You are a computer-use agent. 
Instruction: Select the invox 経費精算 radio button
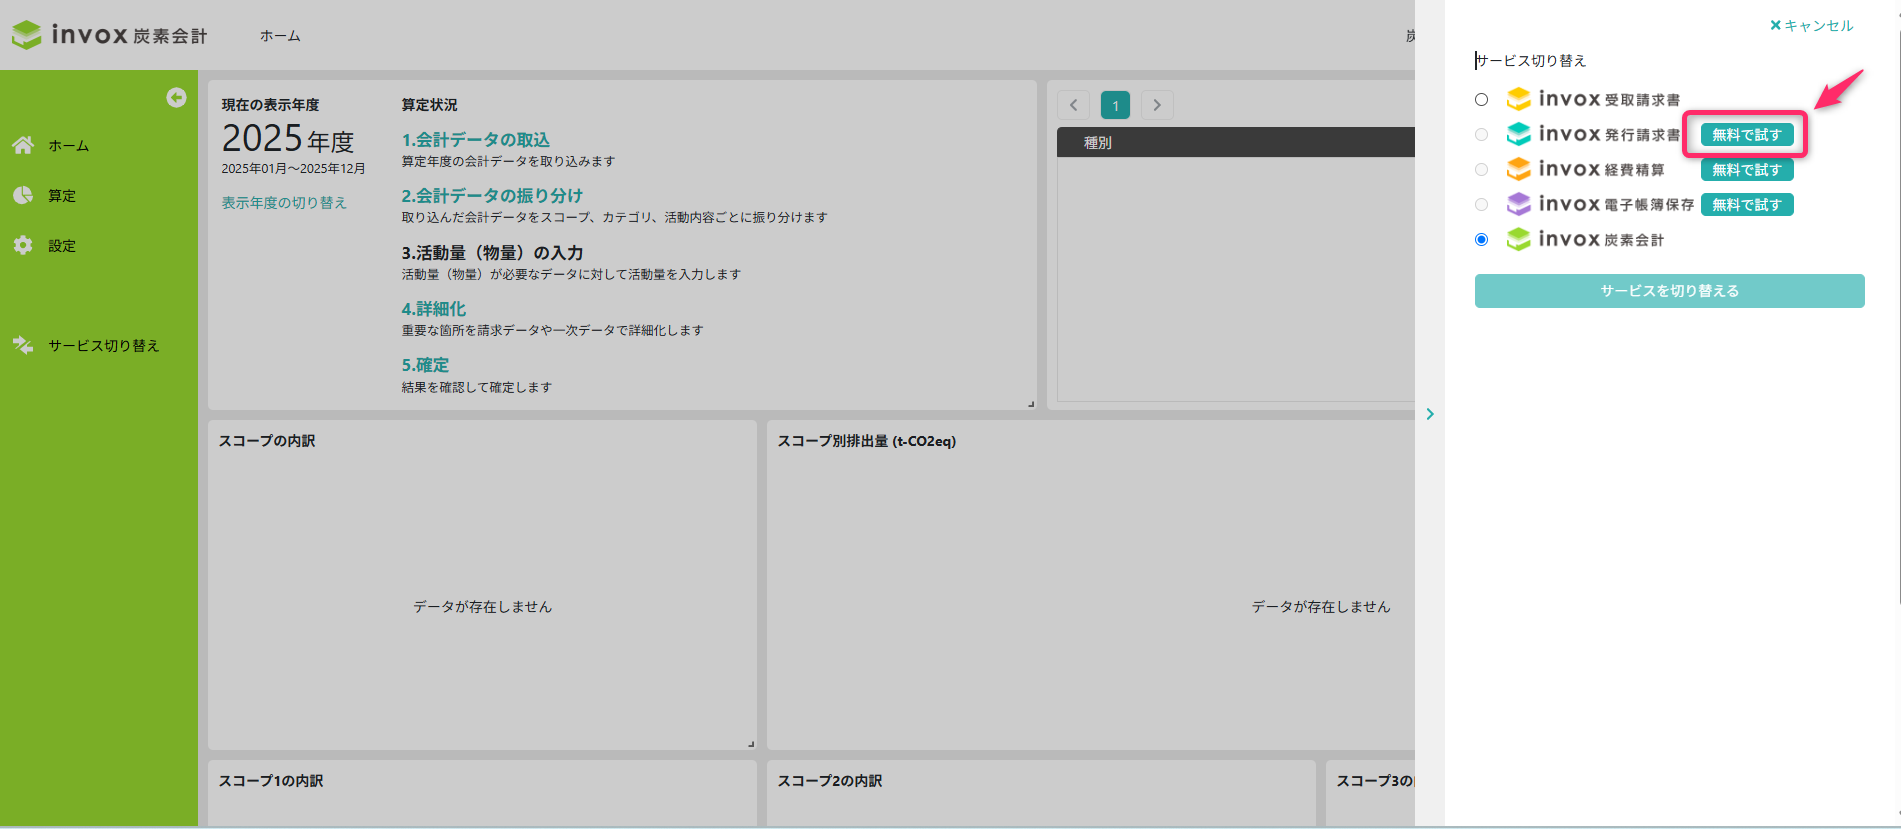tap(1481, 169)
